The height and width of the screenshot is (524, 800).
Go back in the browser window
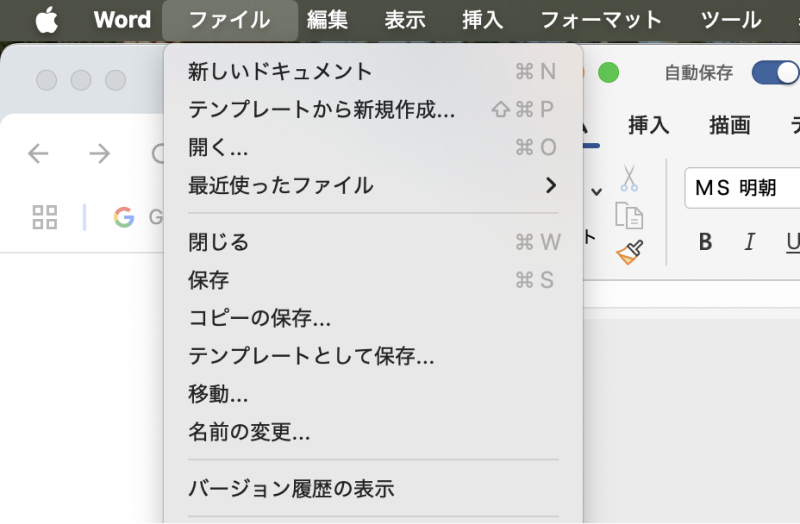coord(38,153)
